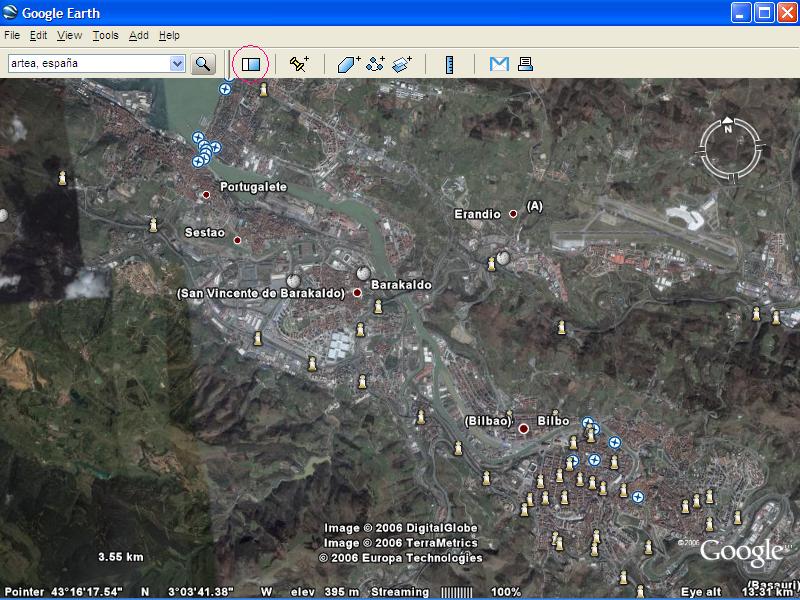This screenshot has width=800, height=600.
Task: Select the red dot marking Portugalete
Action: (x=206, y=195)
